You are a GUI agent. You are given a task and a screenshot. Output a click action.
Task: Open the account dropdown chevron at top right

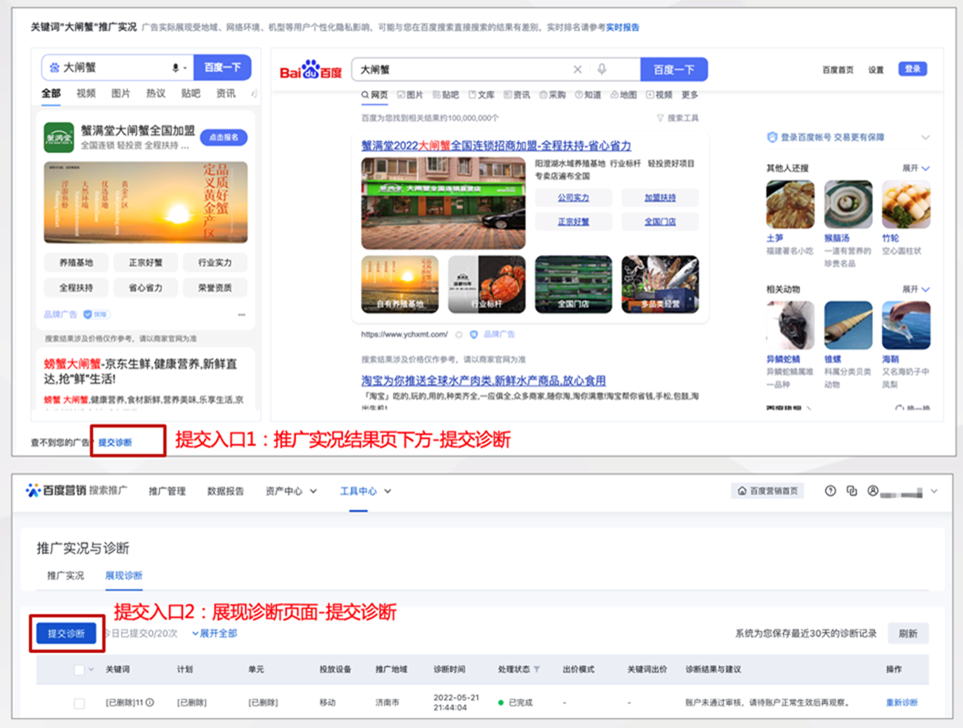tap(934, 491)
